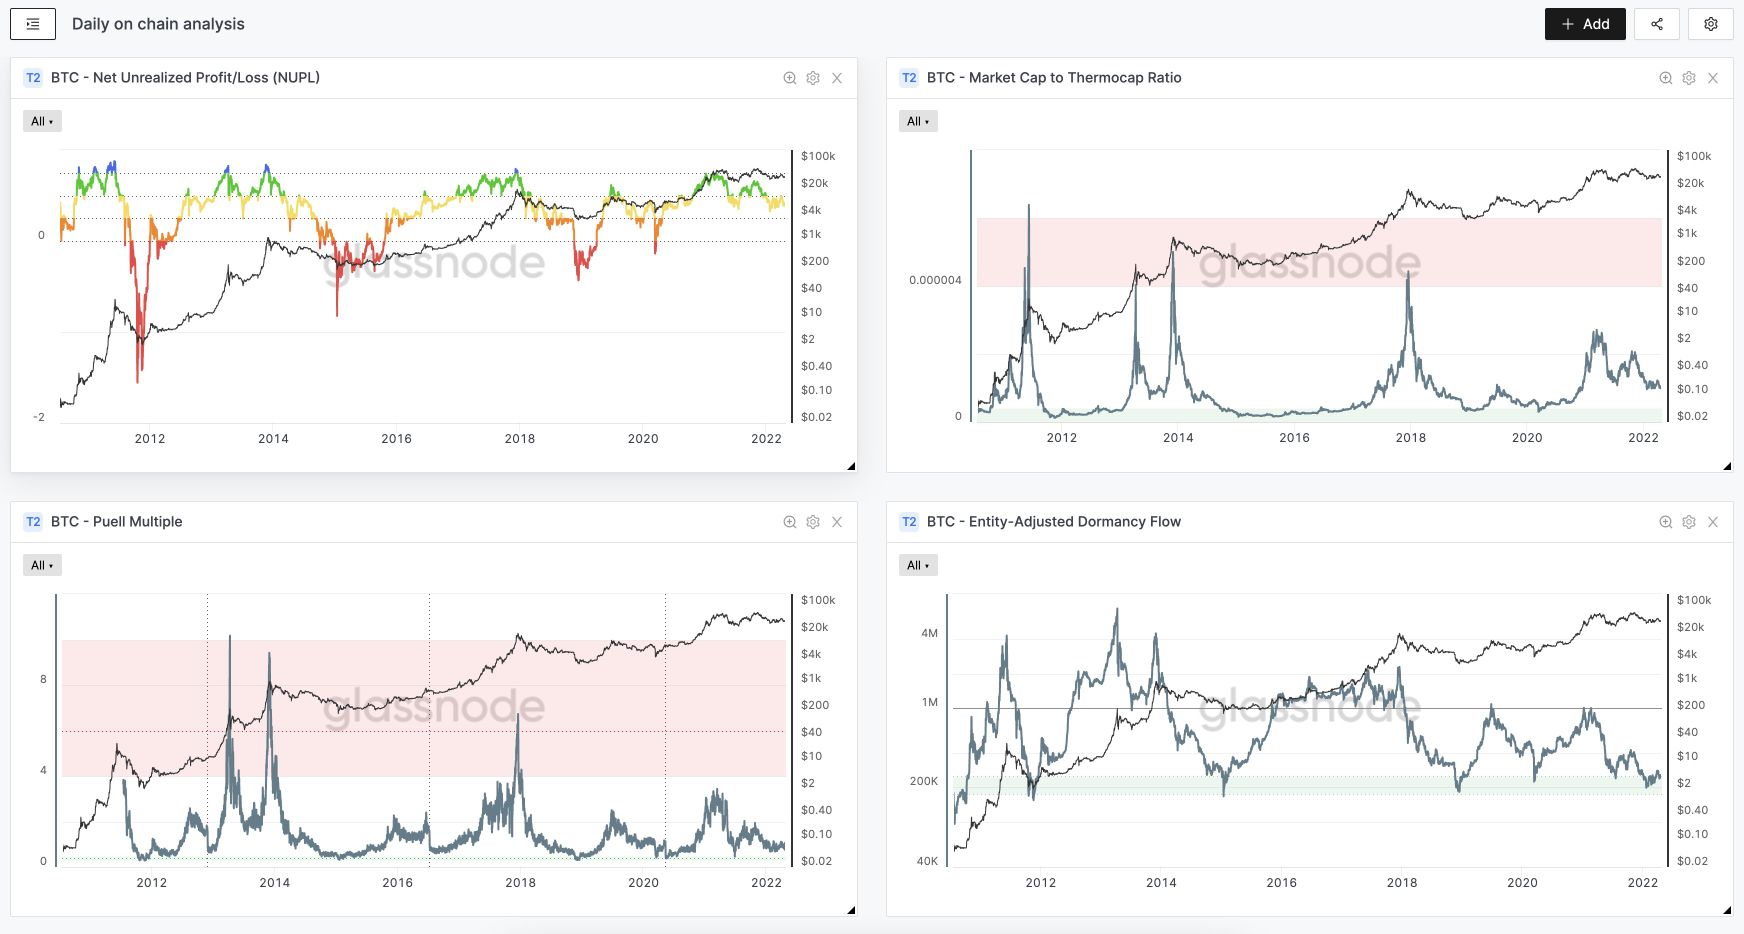The image size is (1744, 934).
Task: Zoom into the NUPL chart
Action: [x=790, y=78]
